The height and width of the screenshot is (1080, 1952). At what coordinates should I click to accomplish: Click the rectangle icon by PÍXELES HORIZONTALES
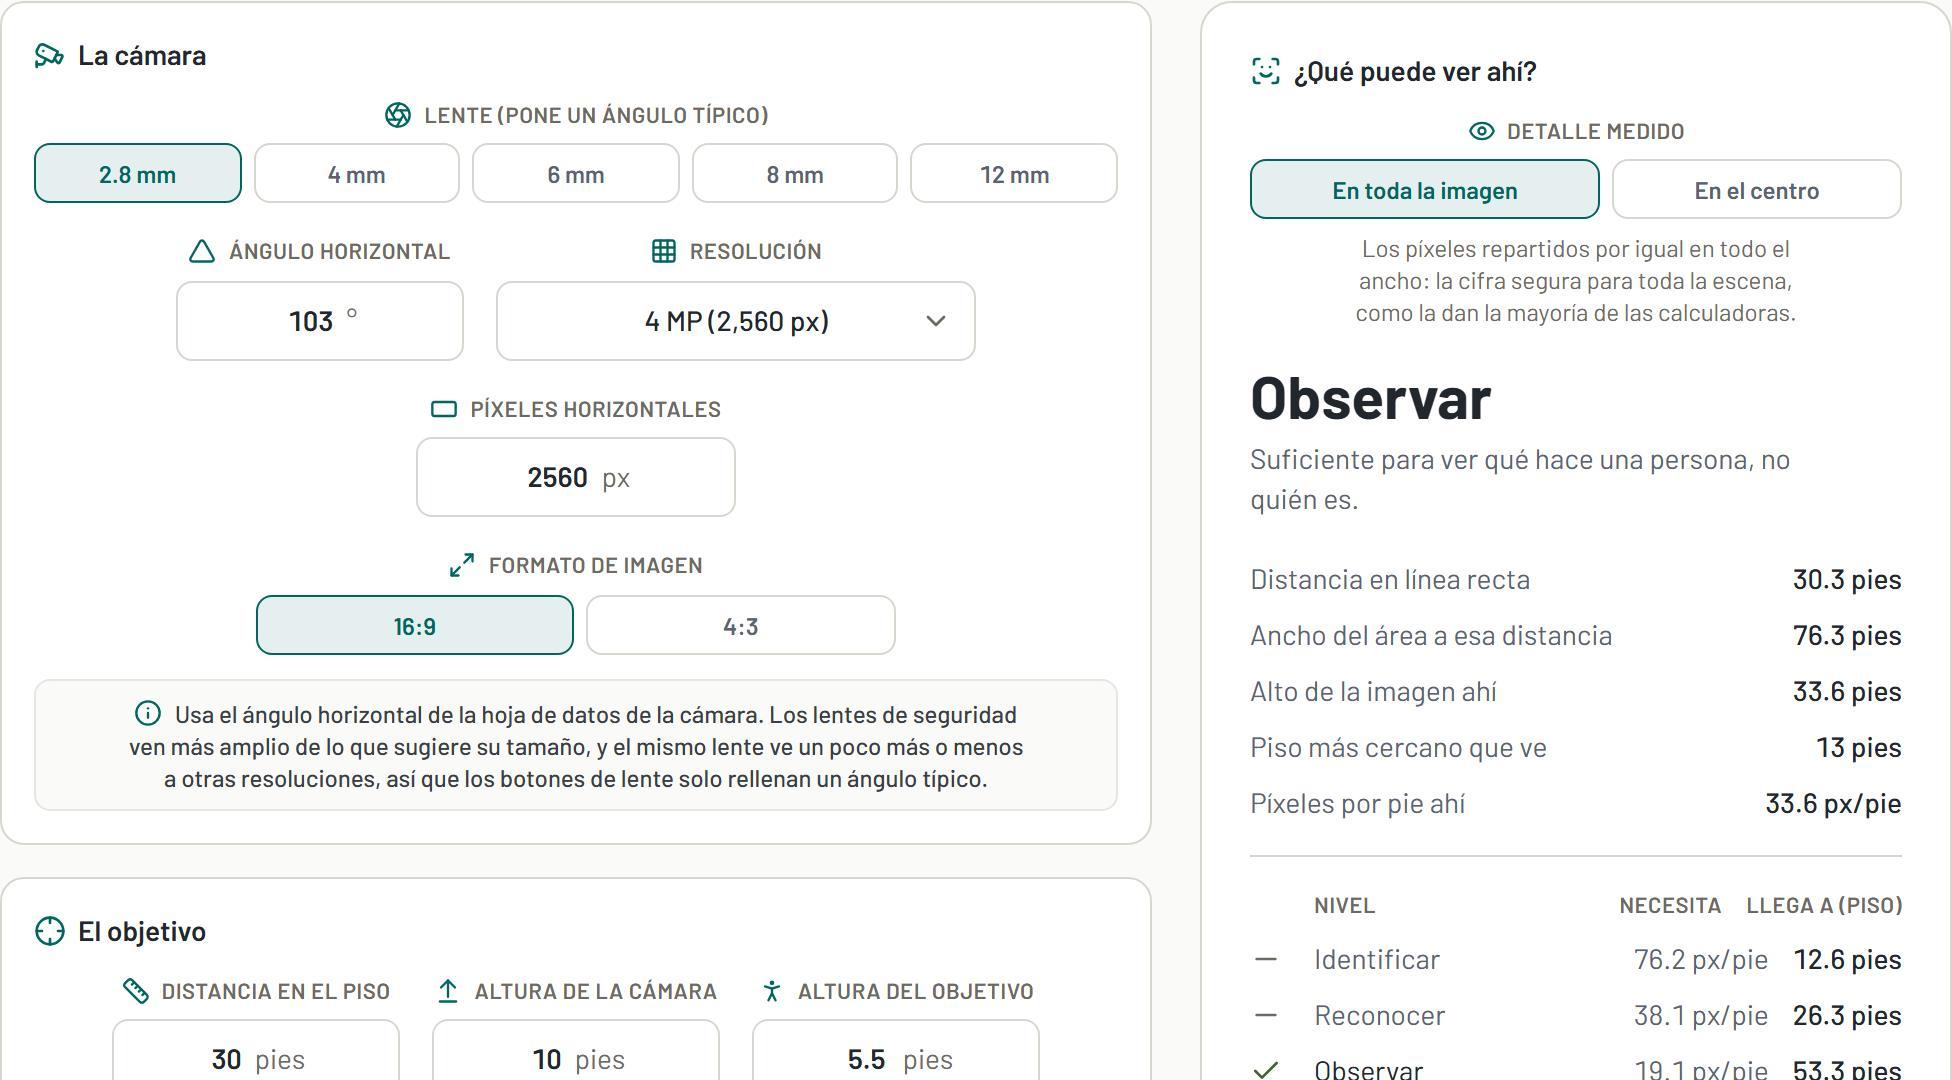pyautogui.click(x=444, y=409)
